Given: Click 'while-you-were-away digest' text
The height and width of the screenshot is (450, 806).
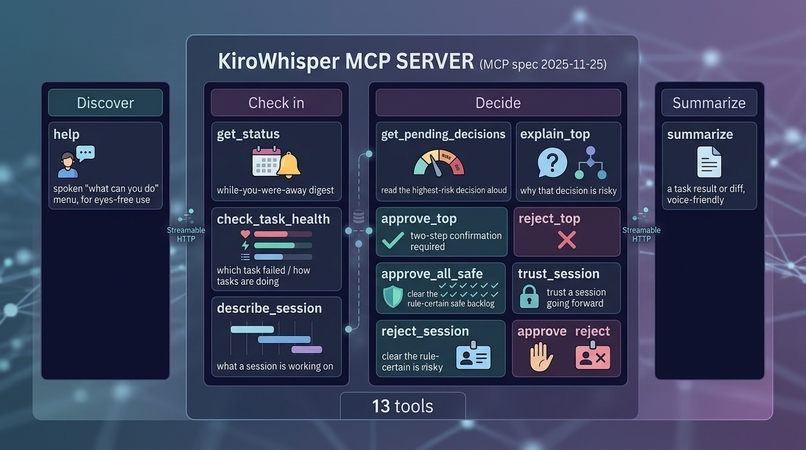Looking at the screenshot, I should 275,190.
